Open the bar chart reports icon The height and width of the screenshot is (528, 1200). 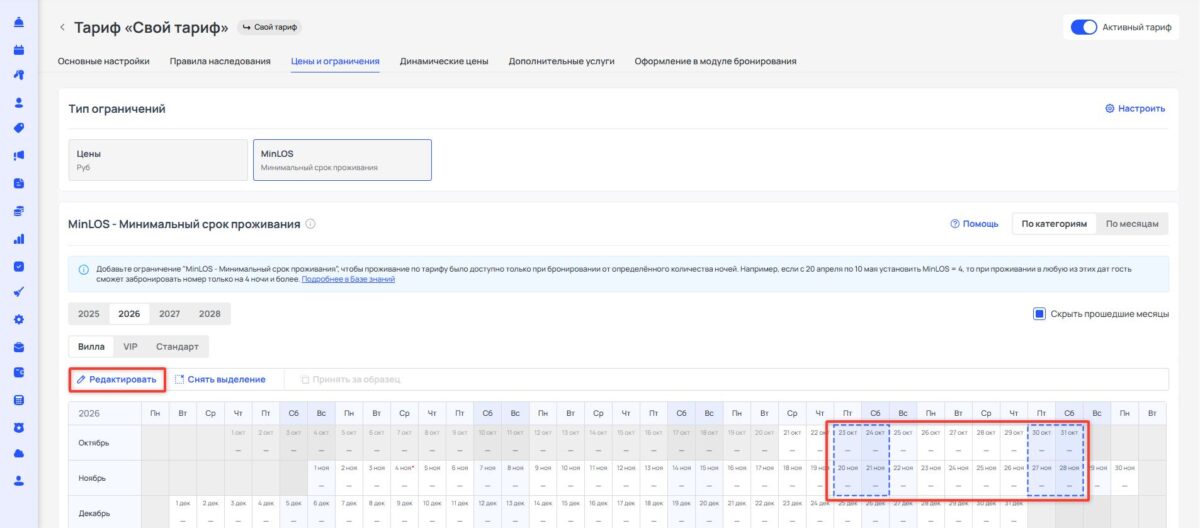(x=19, y=239)
